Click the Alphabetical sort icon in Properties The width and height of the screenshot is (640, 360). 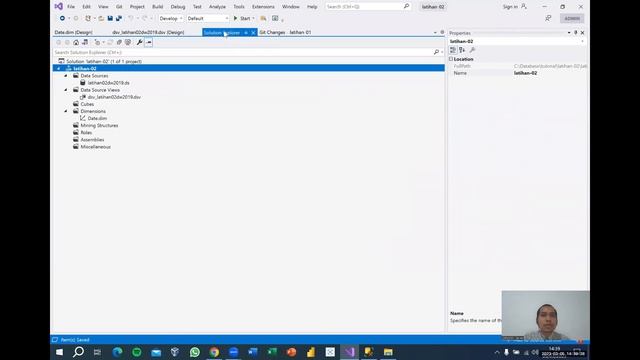coord(462,50)
